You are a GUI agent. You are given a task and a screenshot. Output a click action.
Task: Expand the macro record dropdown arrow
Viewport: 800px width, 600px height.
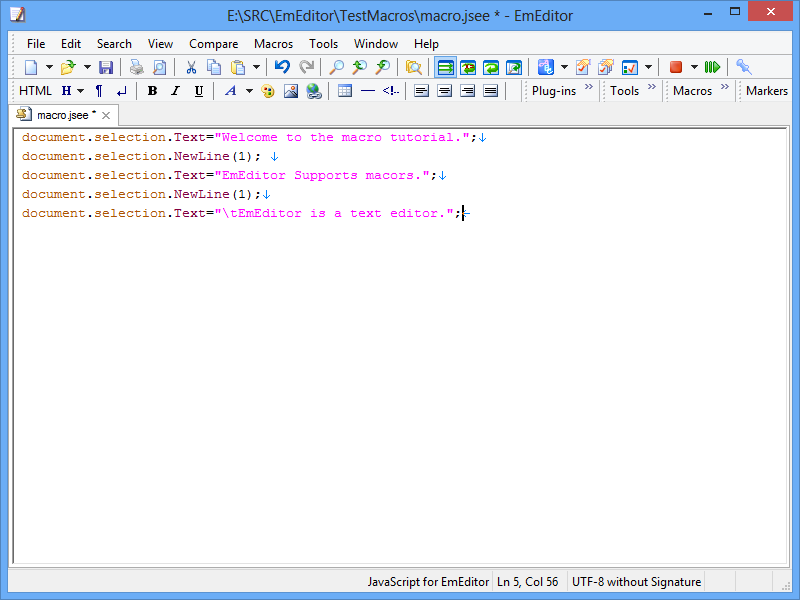[x=694, y=67]
